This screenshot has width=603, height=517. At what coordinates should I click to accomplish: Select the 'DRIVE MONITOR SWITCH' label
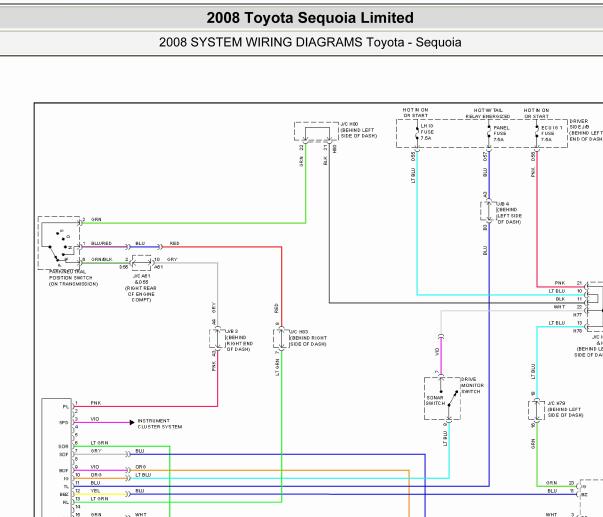[472, 385]
